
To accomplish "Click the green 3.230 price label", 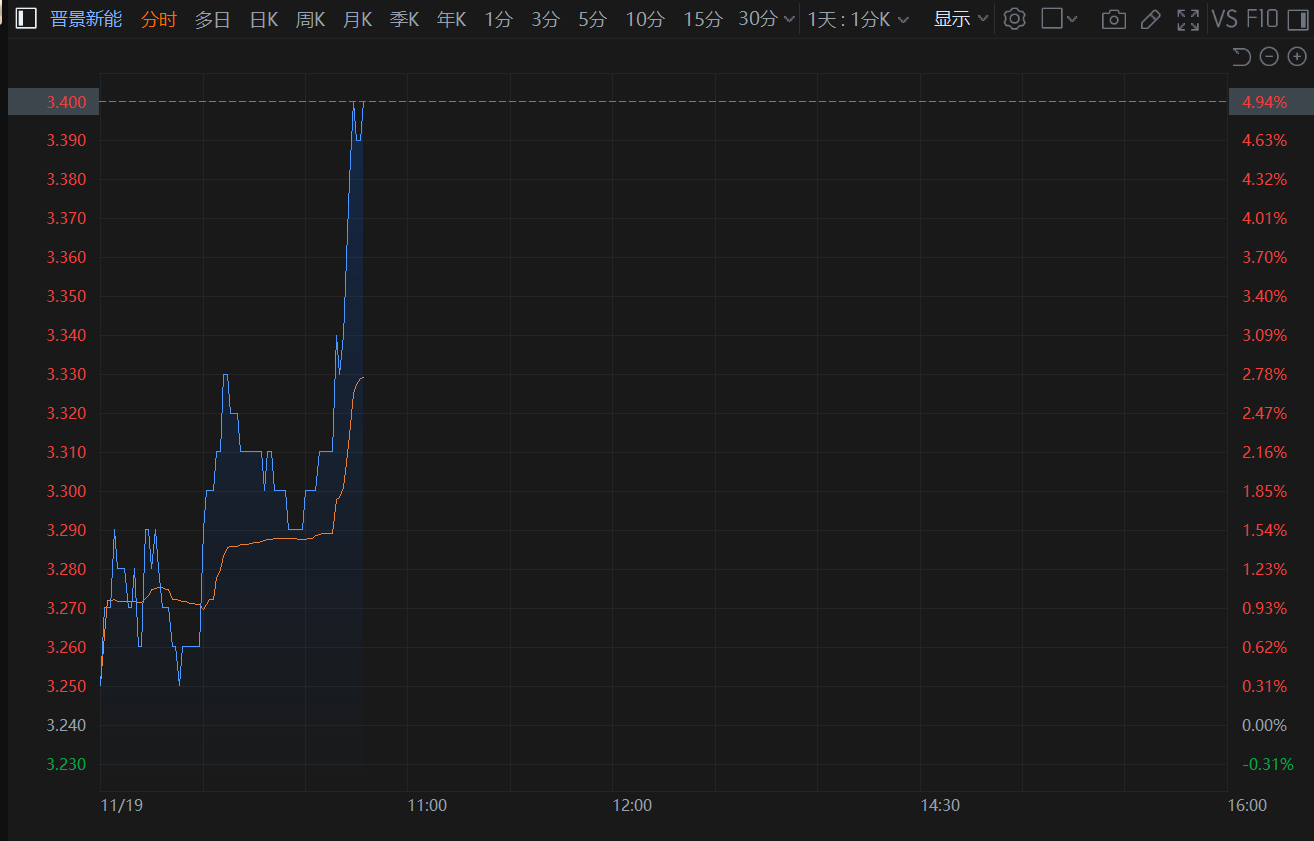I will pyautogui.click(x=66, y=765).
